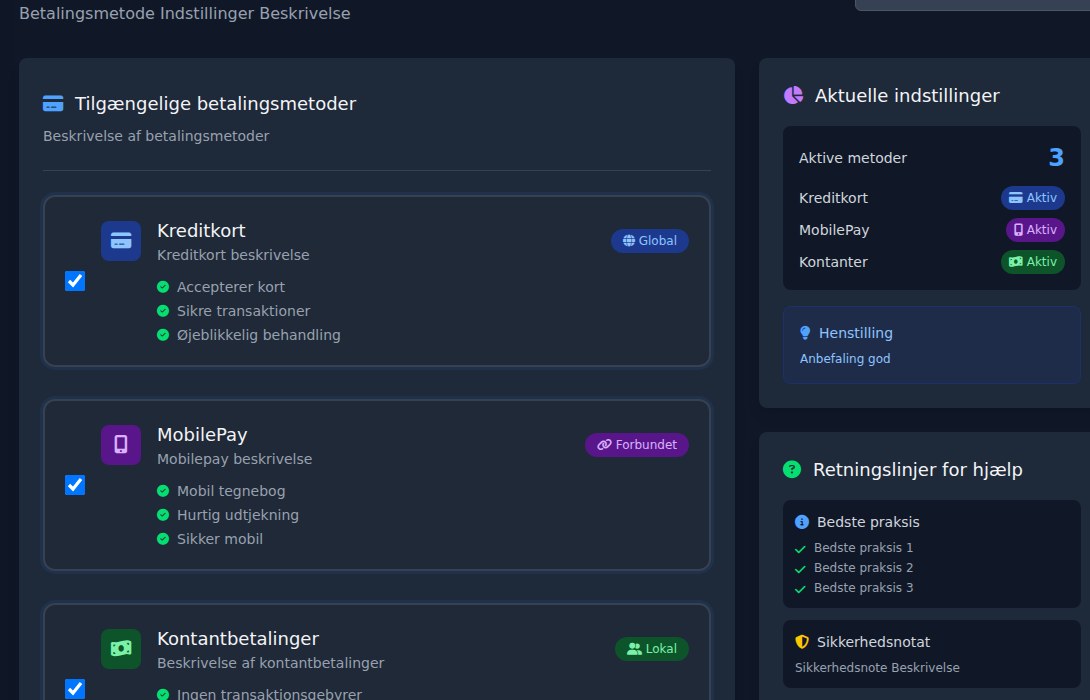Click the Kontantbetalinger card title

(x=238, y=639)
